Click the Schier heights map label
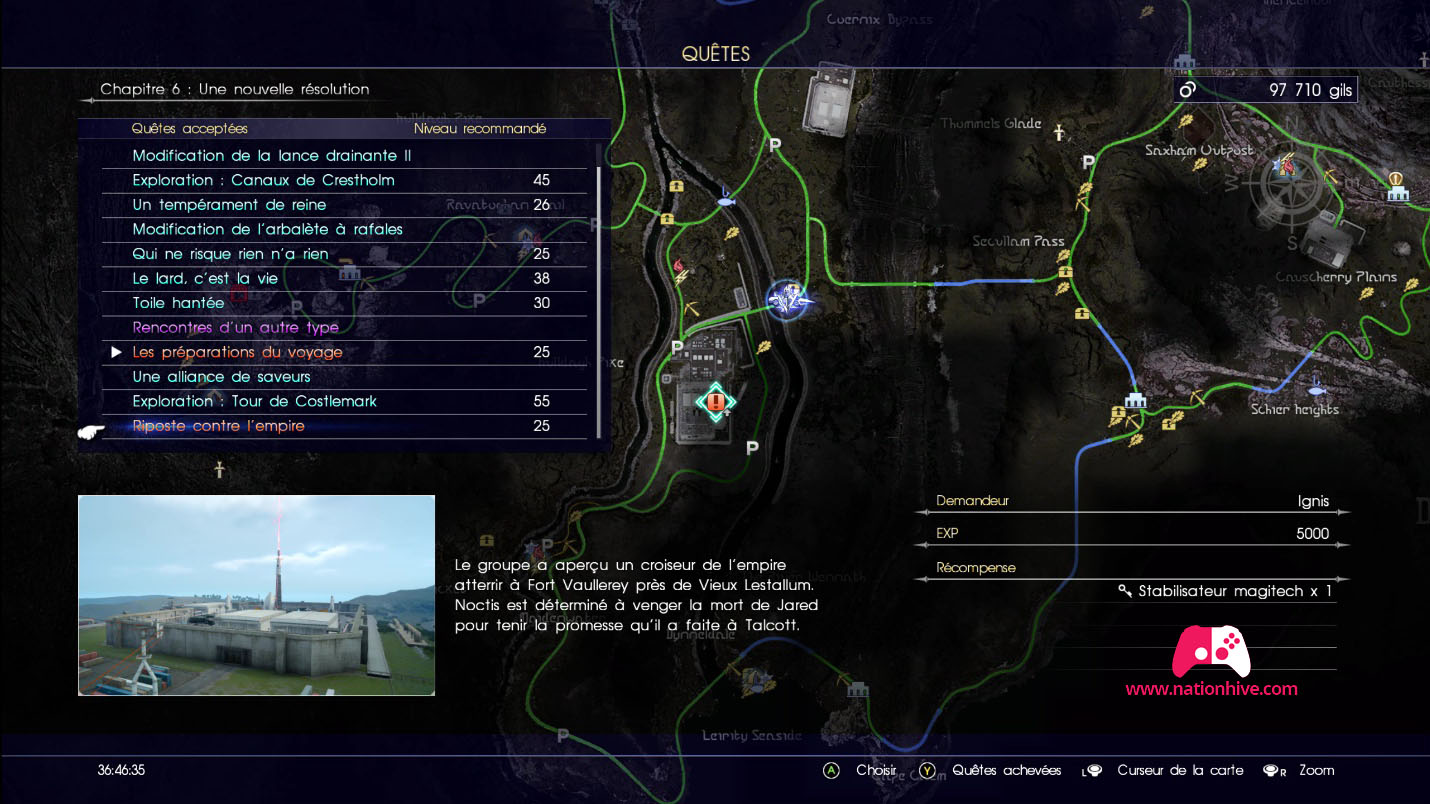The height and width of the screenshot is (804, 1430). coord(1295,410)
